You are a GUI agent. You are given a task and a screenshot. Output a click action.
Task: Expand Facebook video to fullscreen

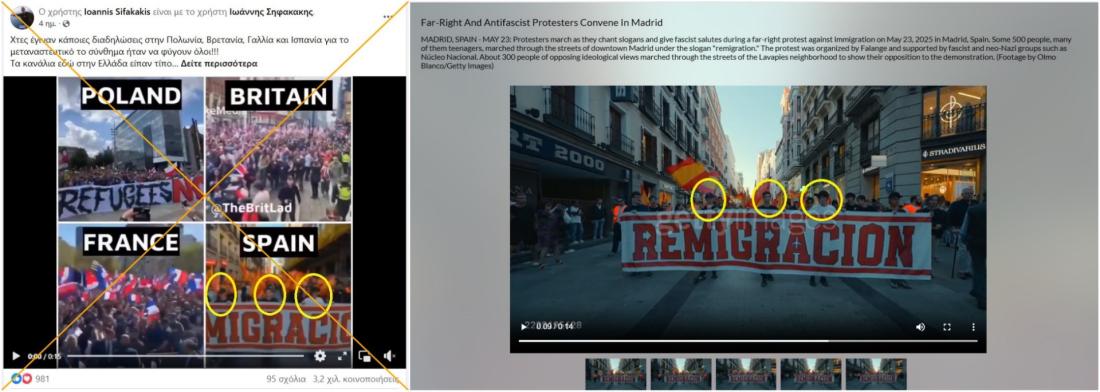tap(342, 356)
